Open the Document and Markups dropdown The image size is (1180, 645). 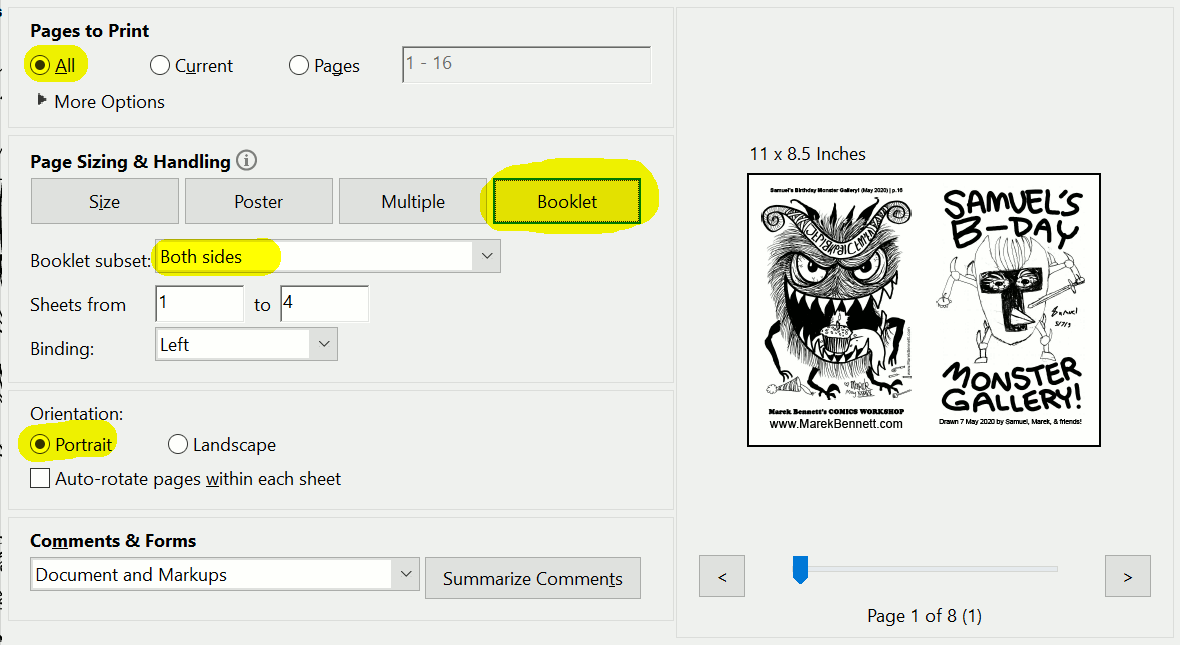(x=405, y=575)
